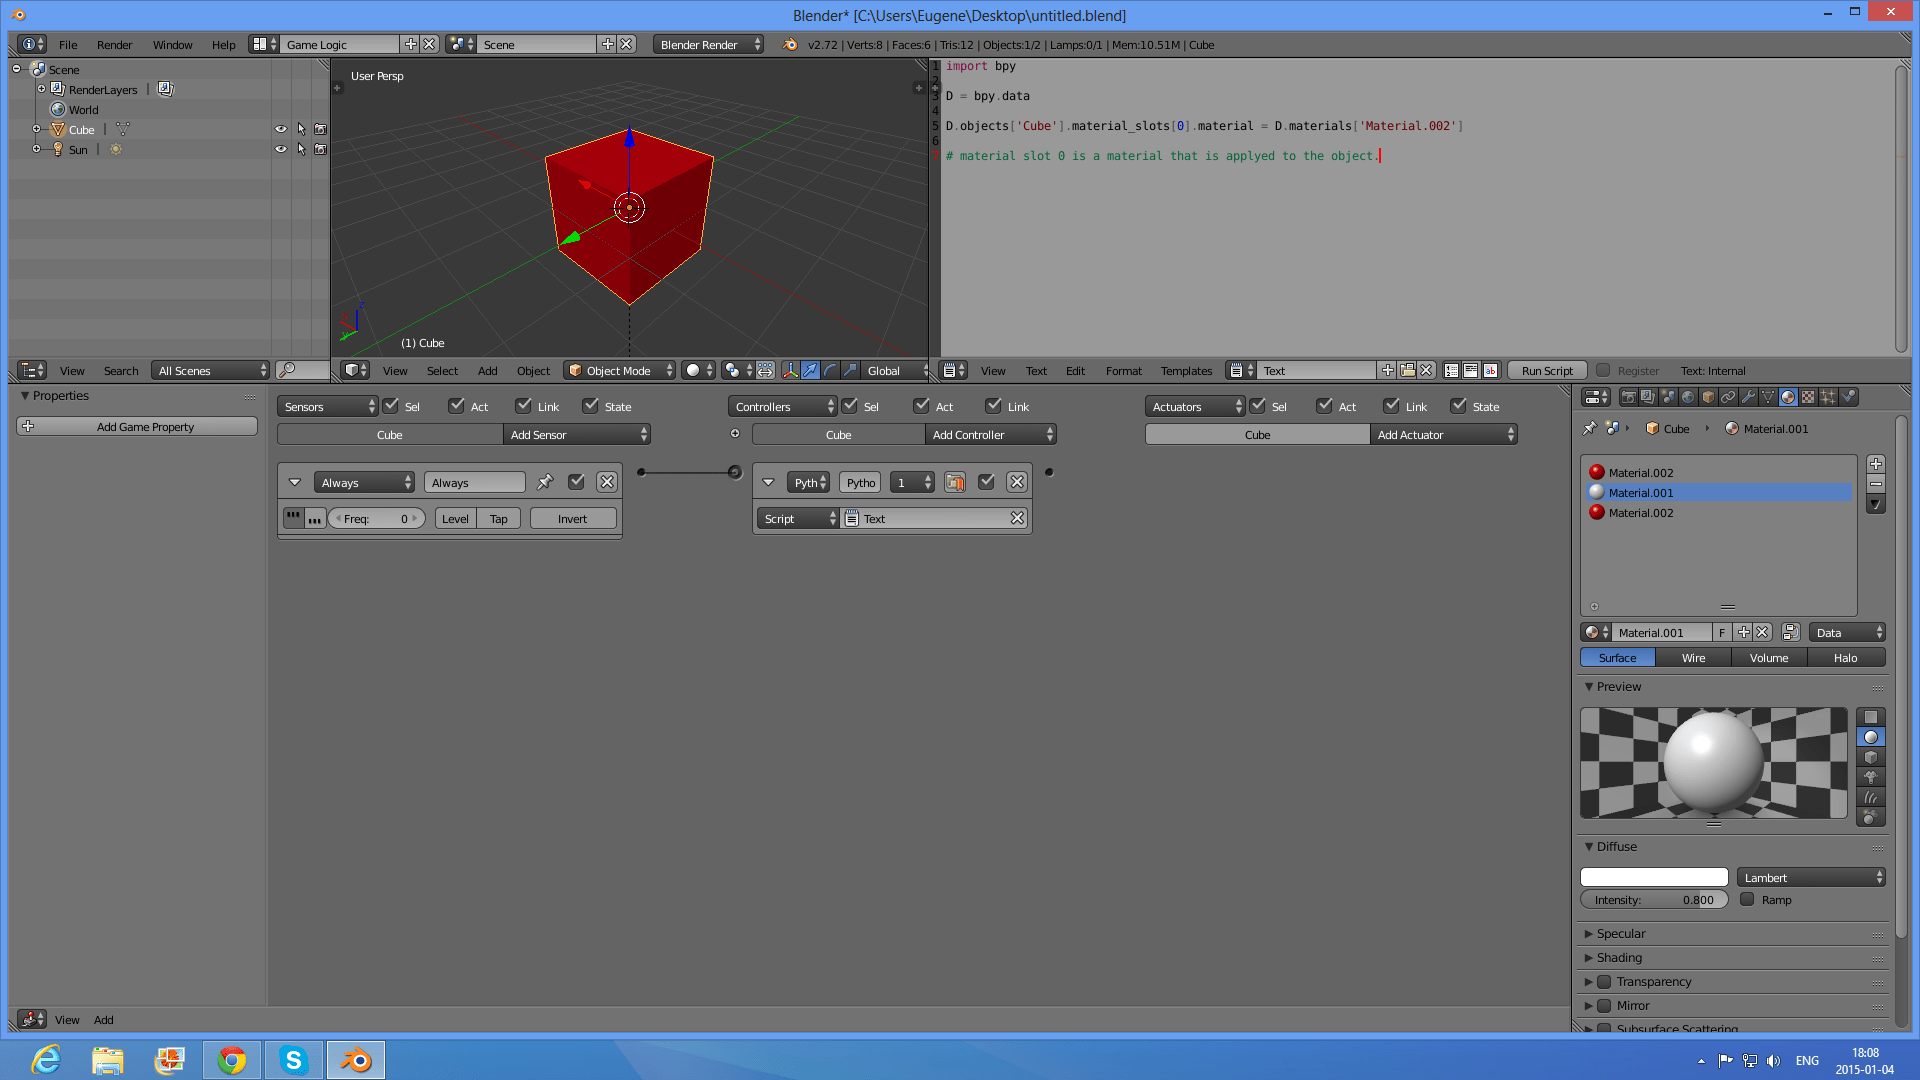Pin the Always sensor

(x=545, y=482)
